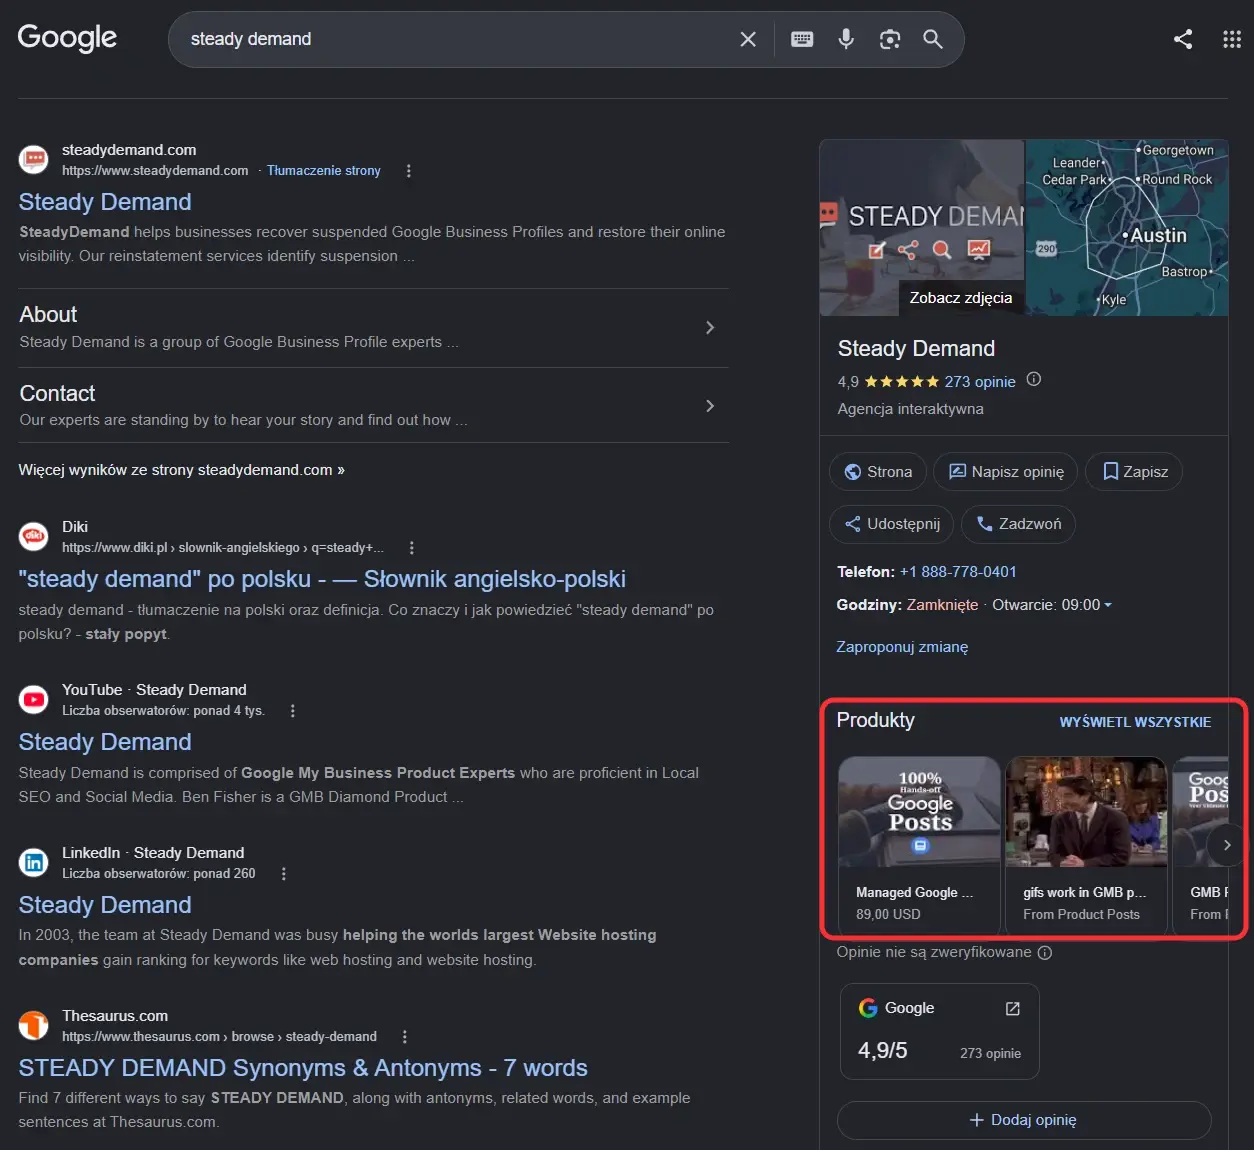Click the 'Steady Demand' panel heading
This screenshot has width=1254, height=1150.
(916, 349)
